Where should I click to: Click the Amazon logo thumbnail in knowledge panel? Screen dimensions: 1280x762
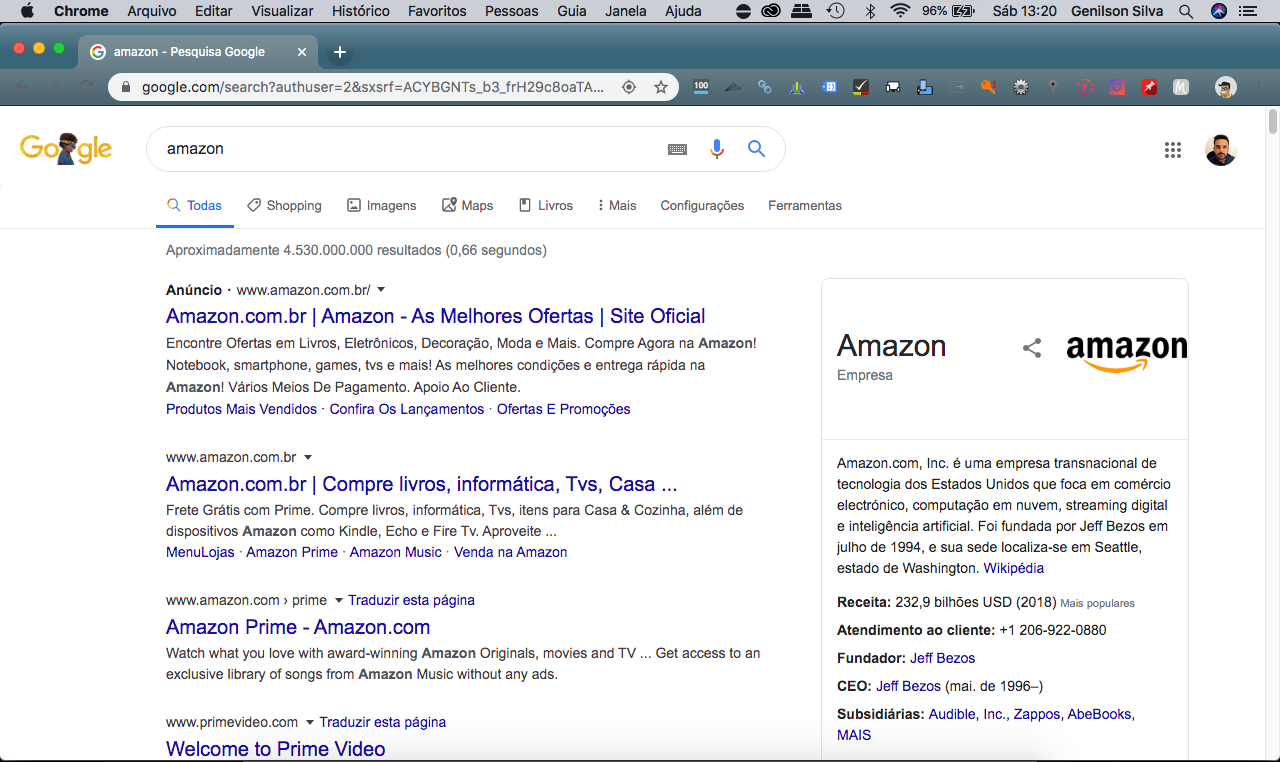(1127, 353)
